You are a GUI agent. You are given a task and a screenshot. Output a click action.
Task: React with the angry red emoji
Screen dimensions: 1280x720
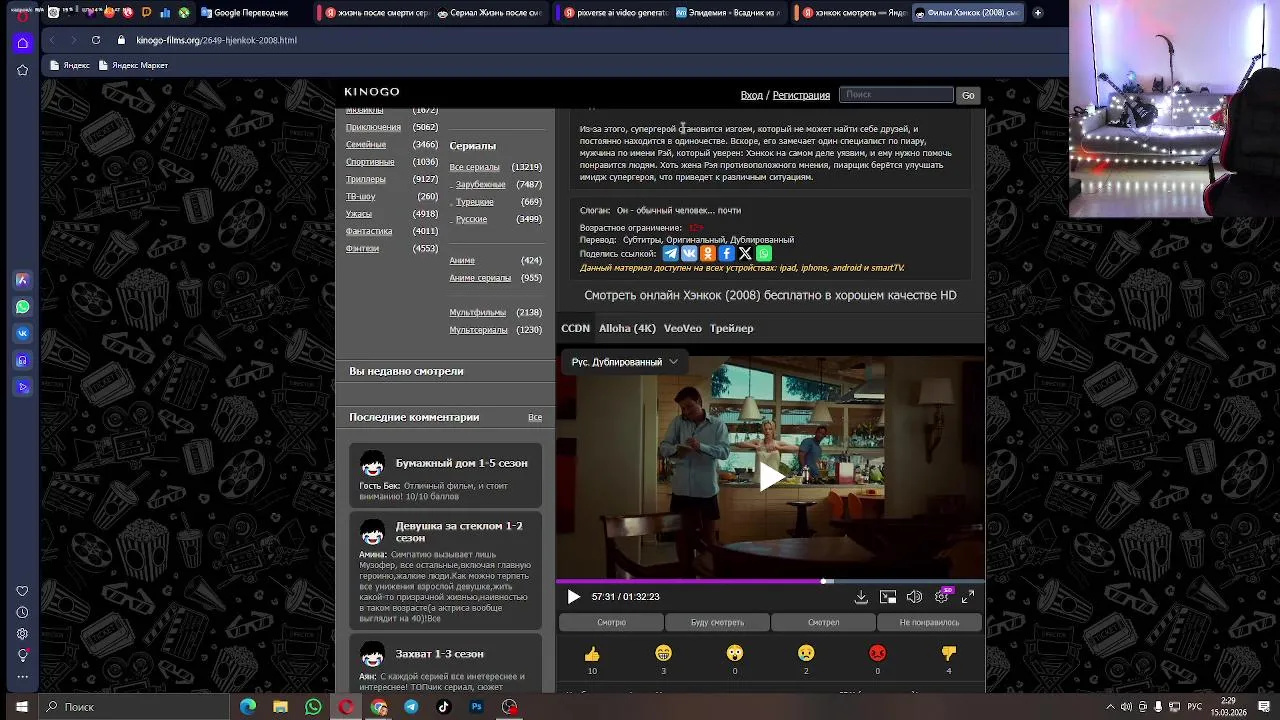877,654
